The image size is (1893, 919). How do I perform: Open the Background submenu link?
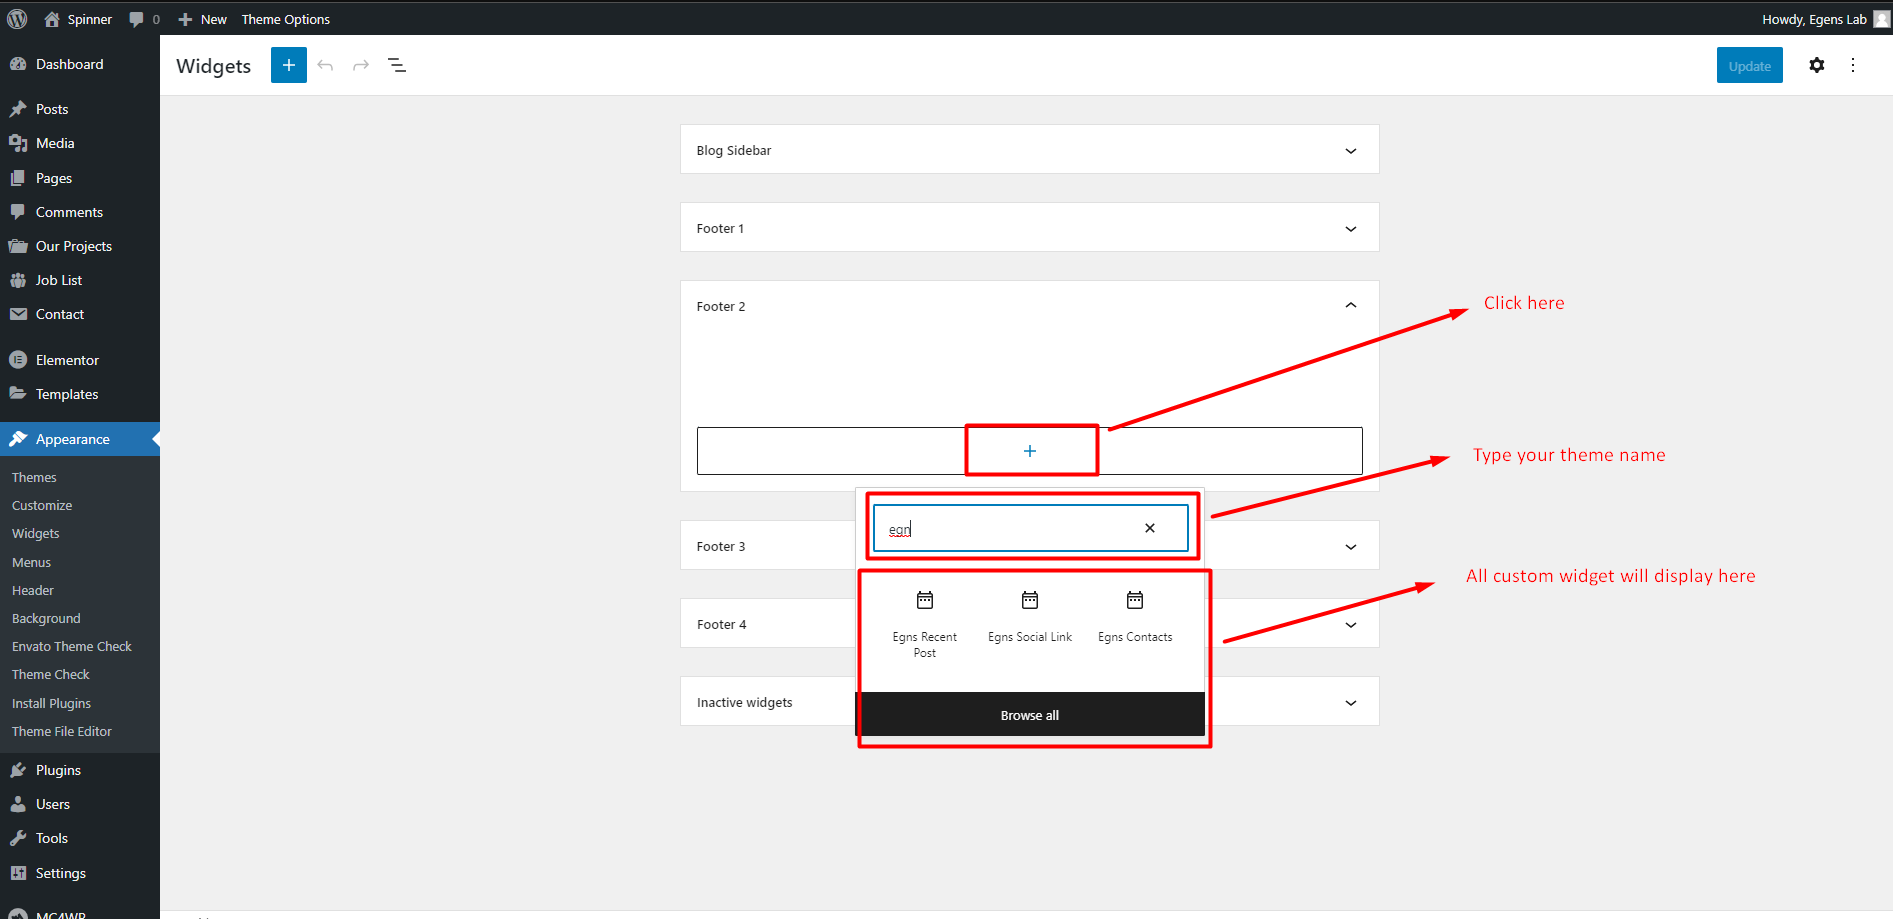[x=46, y=618]
